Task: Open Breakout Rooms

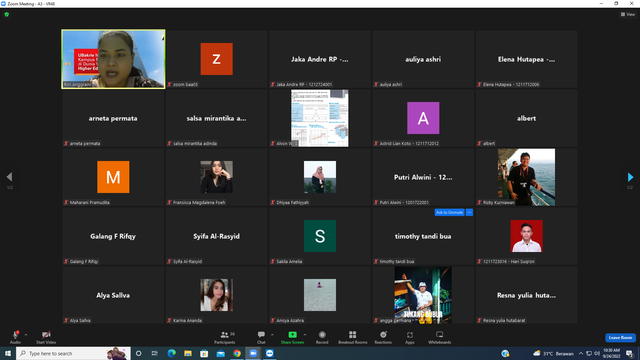Action: point(353,337)
